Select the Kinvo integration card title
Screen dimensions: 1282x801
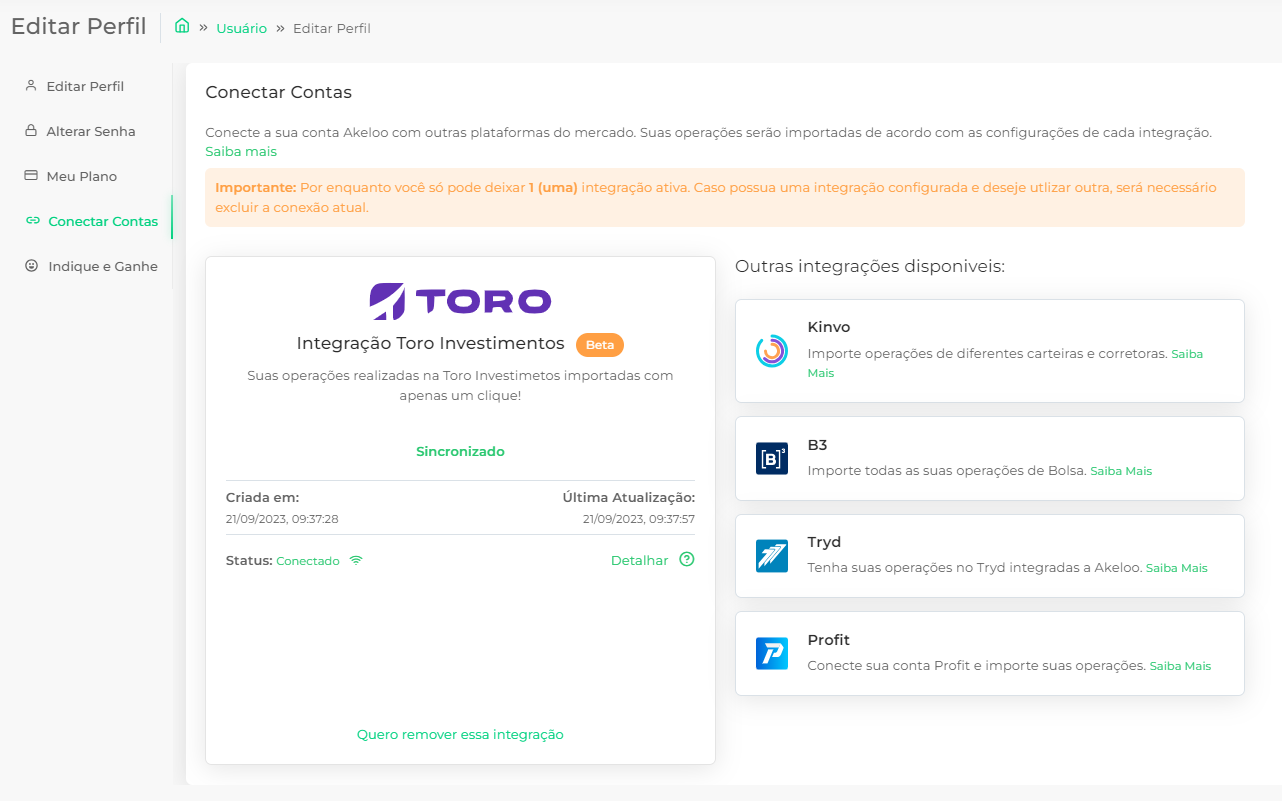pos(829,327)
